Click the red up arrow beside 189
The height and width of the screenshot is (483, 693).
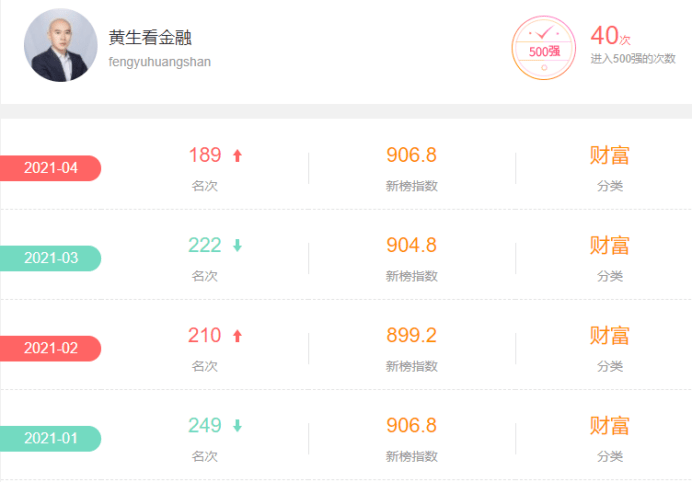coord(237,156)
